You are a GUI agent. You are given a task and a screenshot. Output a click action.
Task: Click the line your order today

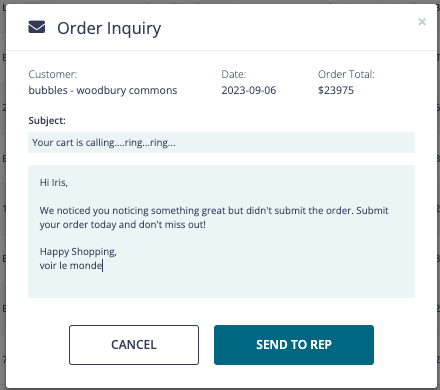(123, 225)
